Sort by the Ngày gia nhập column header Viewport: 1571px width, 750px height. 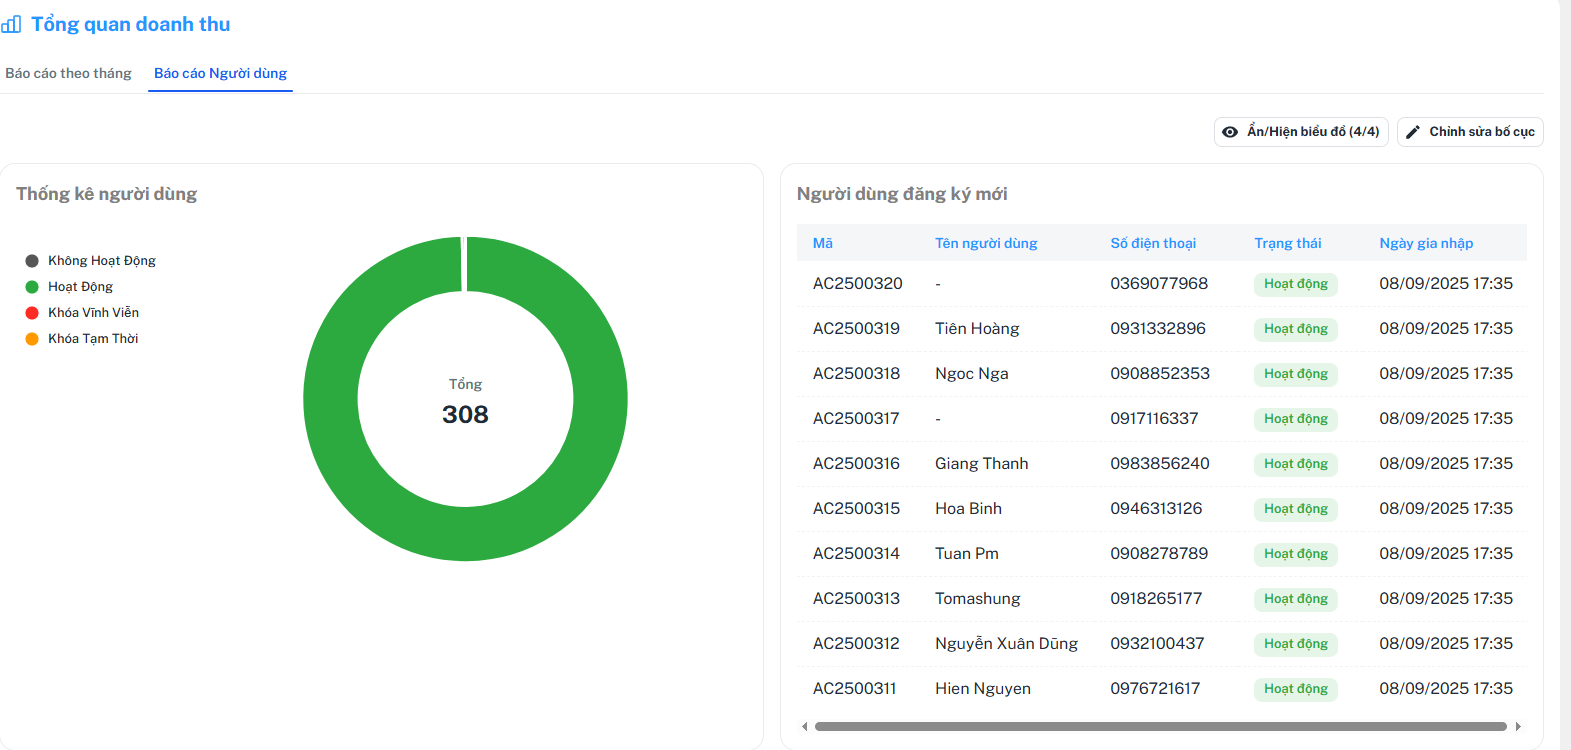[x=1426, y=243]
